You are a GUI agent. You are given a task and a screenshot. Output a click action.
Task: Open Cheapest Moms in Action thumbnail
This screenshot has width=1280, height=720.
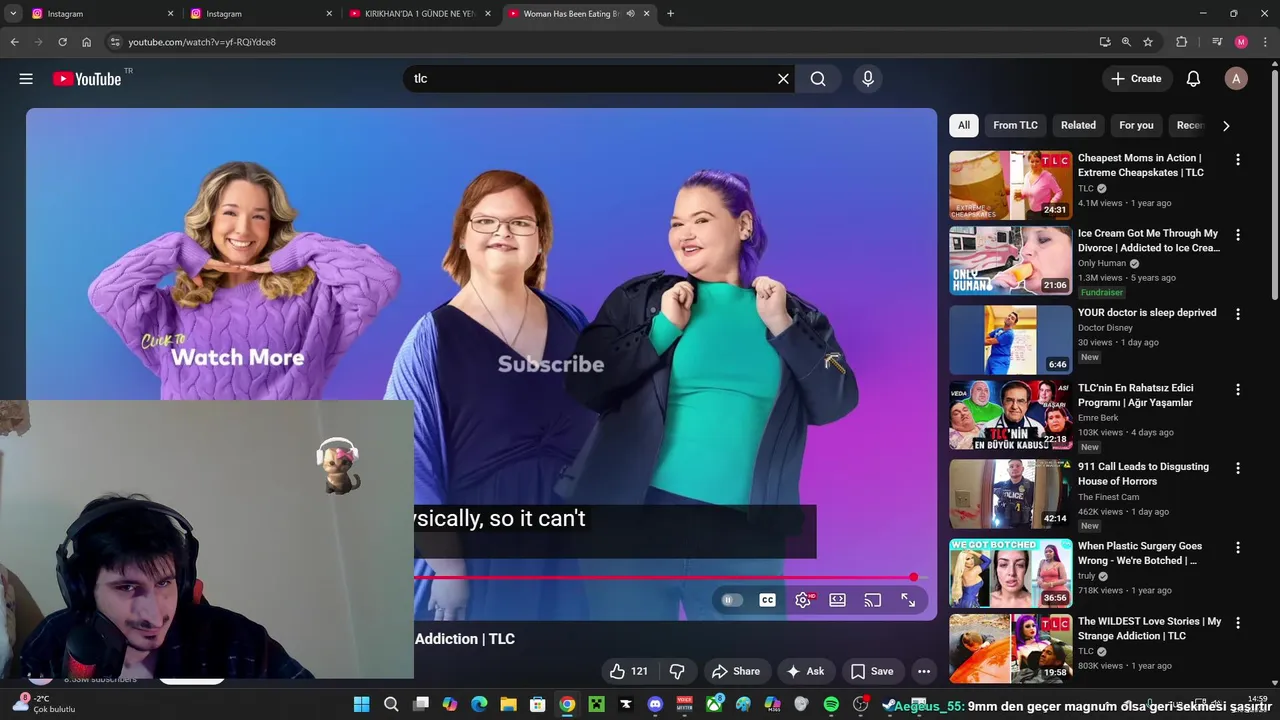1010,185
